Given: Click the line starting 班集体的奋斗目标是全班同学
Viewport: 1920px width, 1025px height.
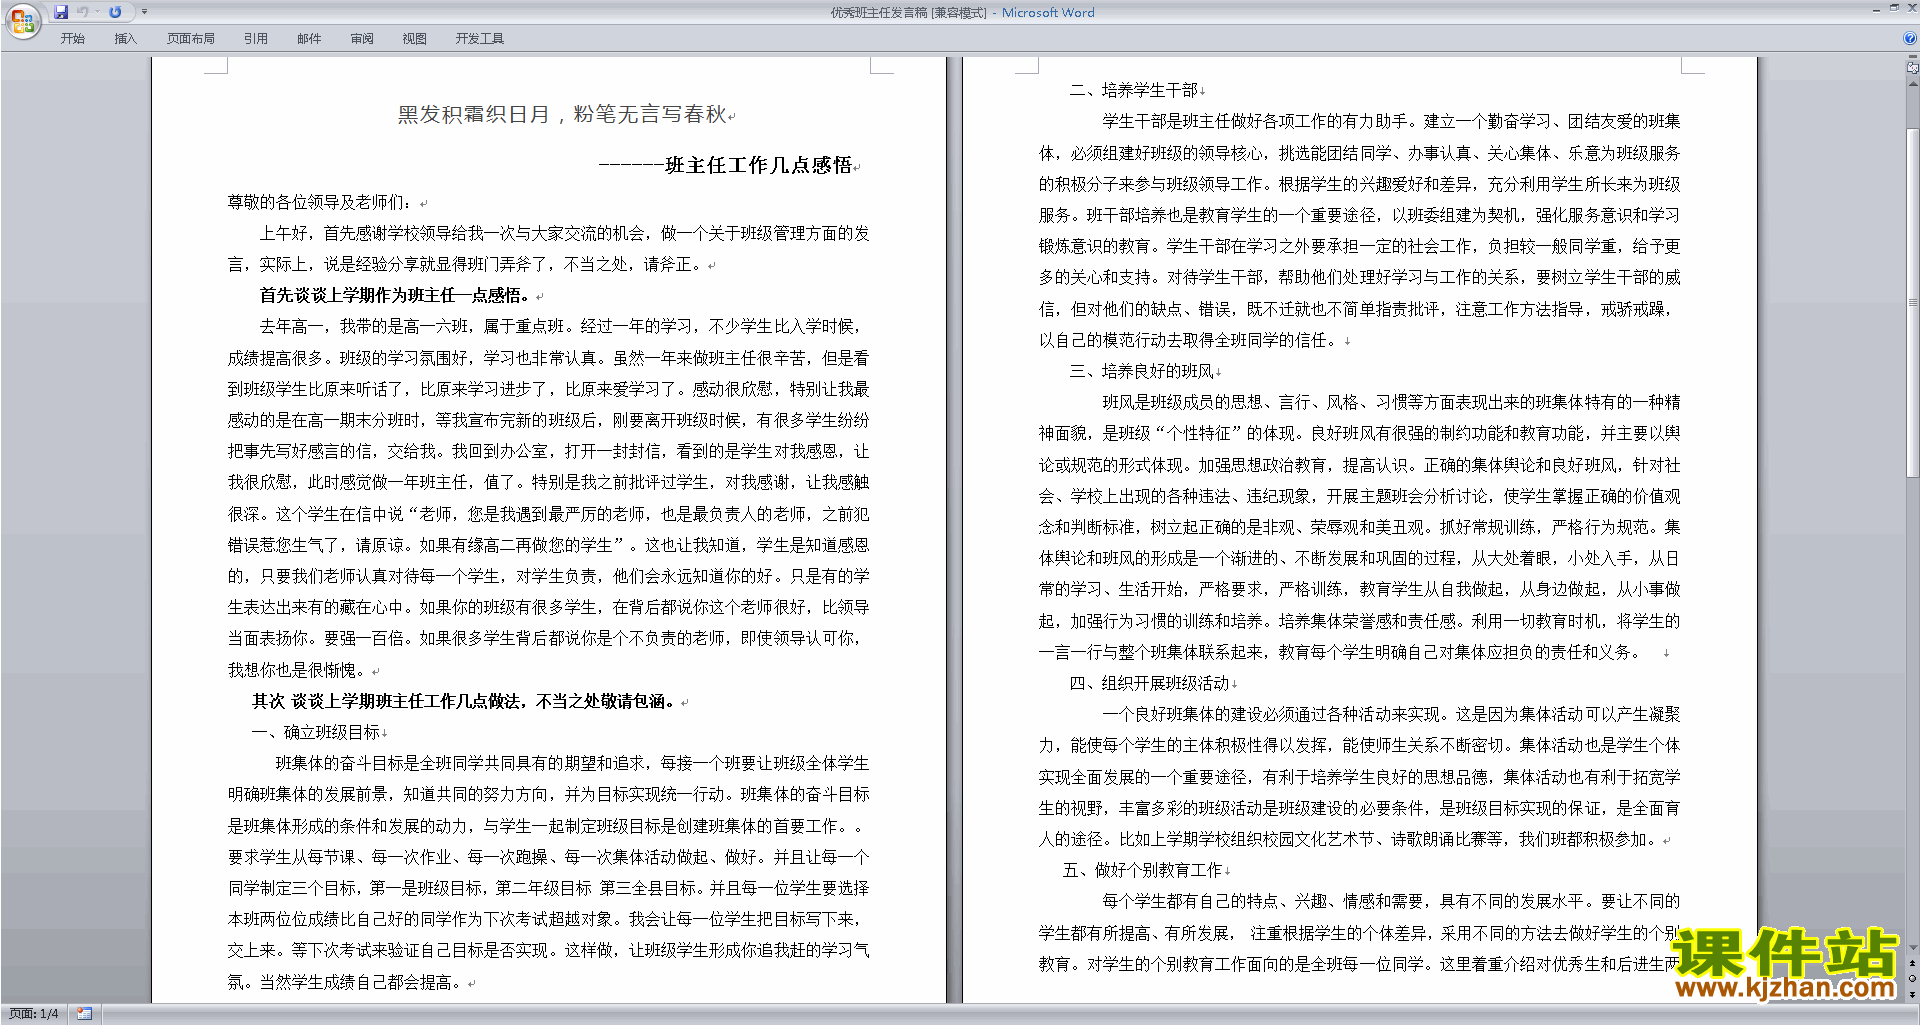Looking at the screenshot, I should (x=572, y=763).
